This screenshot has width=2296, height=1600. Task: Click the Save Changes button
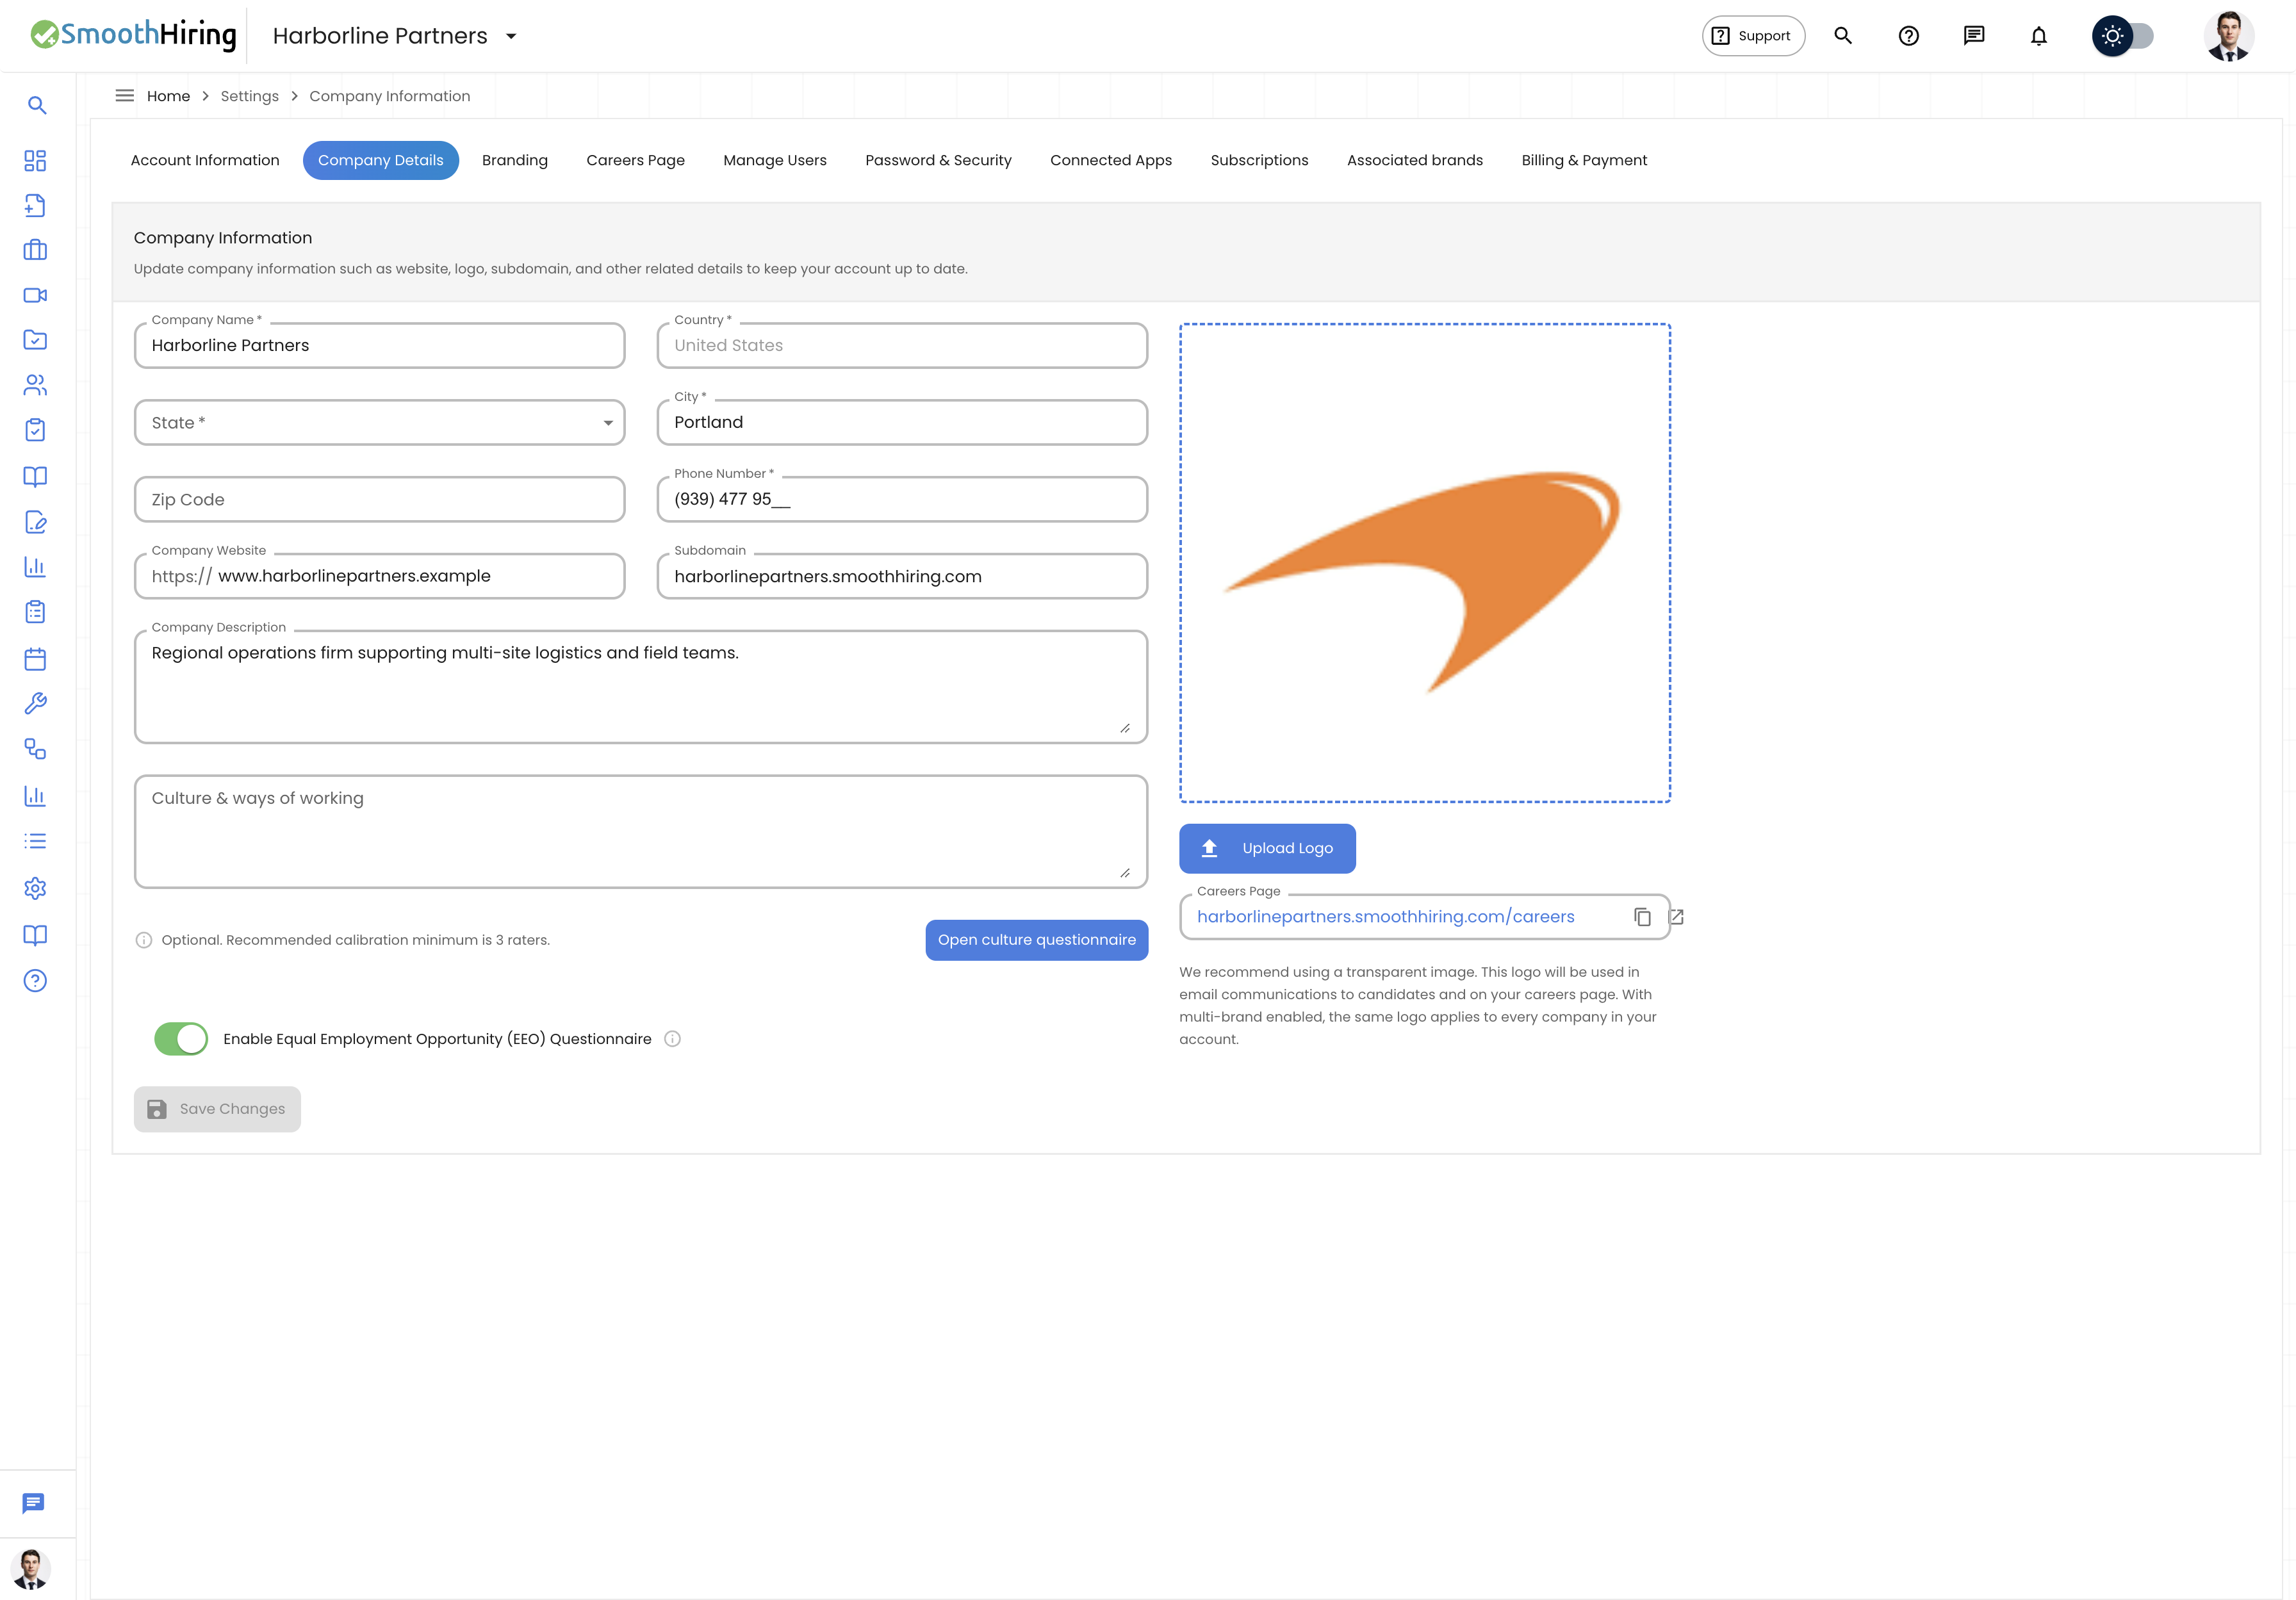217,1109
